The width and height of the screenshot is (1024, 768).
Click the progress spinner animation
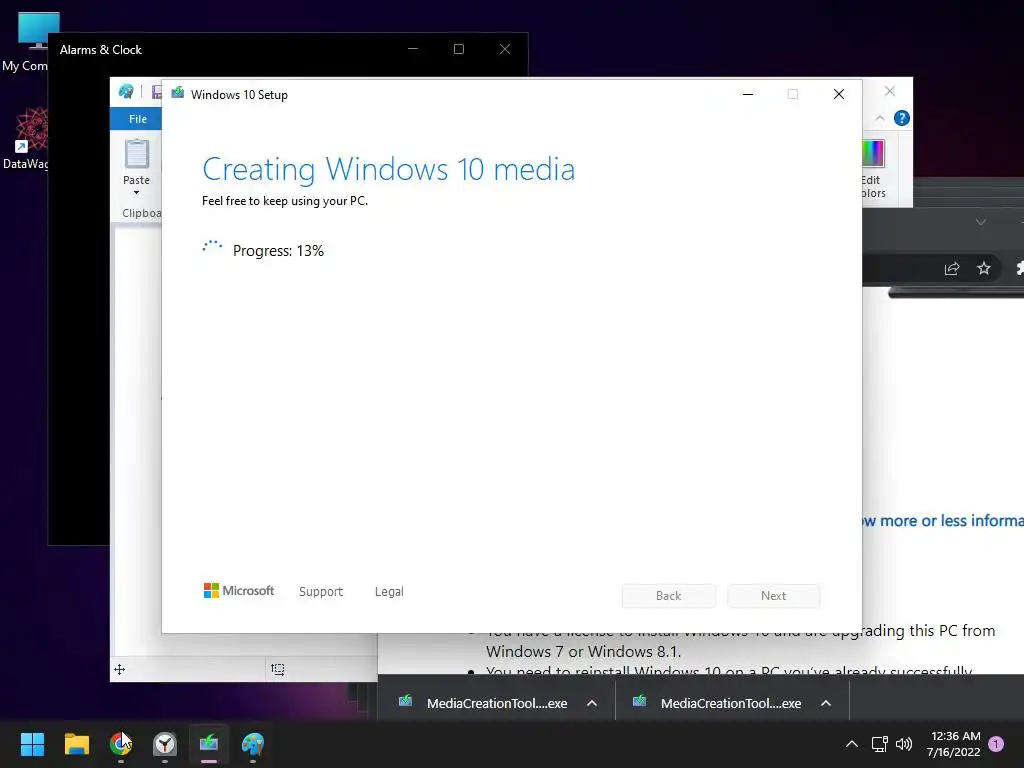[x=212, y=248]
